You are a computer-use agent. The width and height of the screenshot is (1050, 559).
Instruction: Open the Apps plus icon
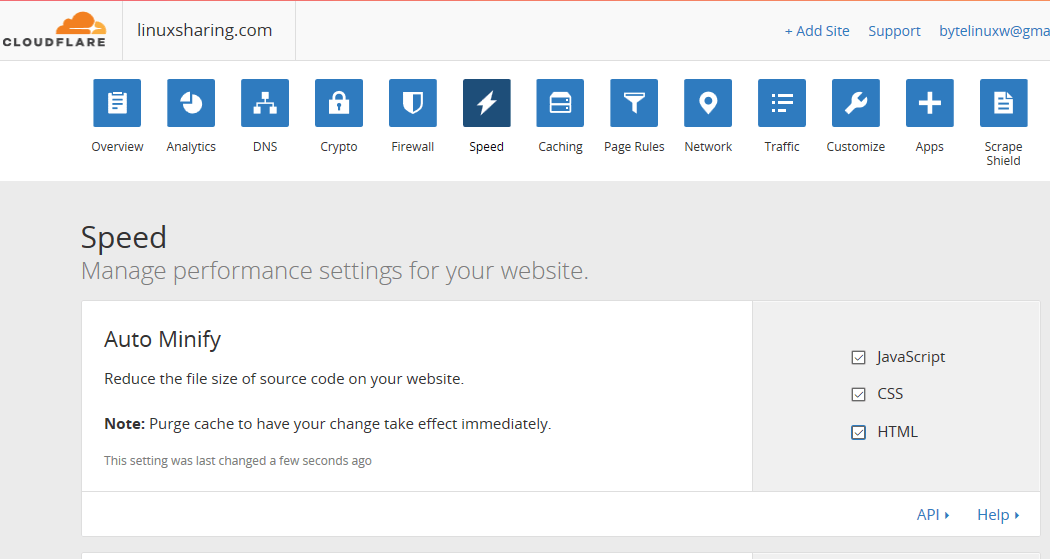930,103
